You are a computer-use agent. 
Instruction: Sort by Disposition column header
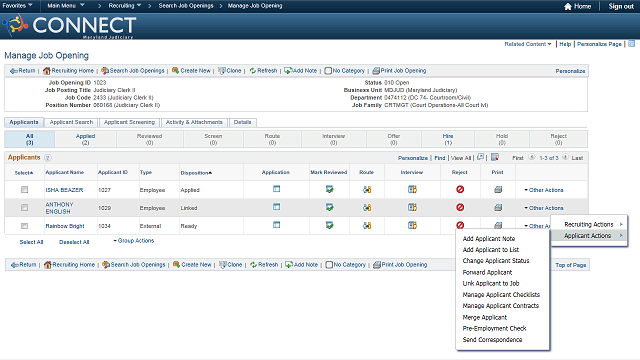(x=196, y=173)
